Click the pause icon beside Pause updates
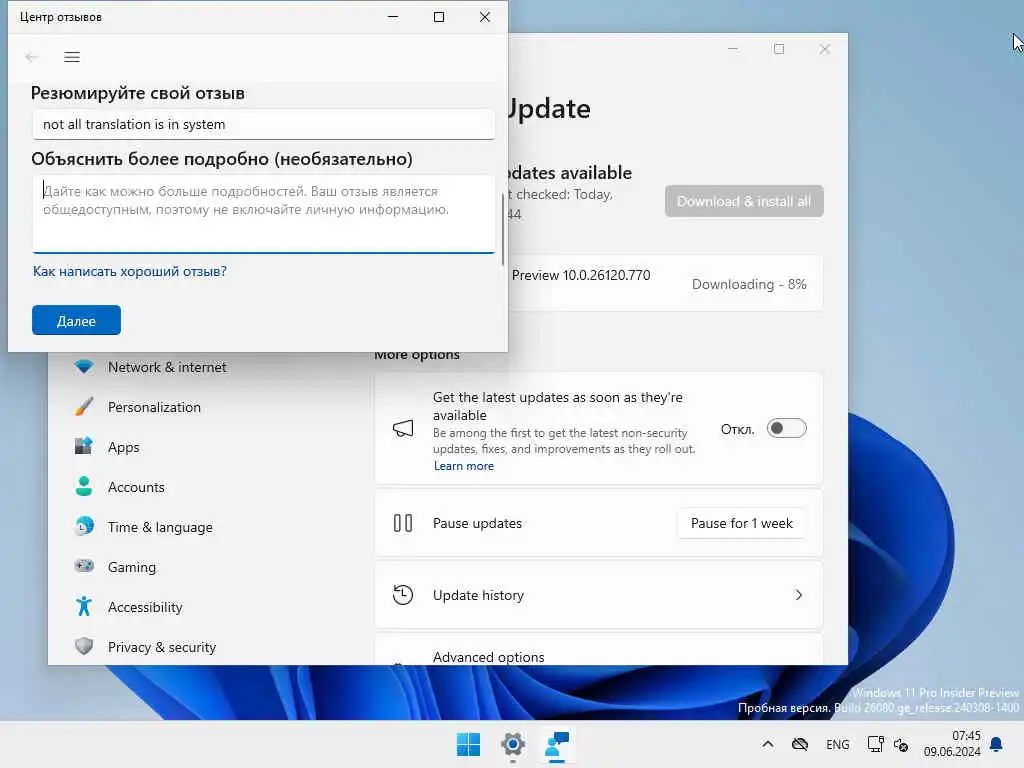The width and height of the screenshot is (1024, 768). tap(403, 523)
